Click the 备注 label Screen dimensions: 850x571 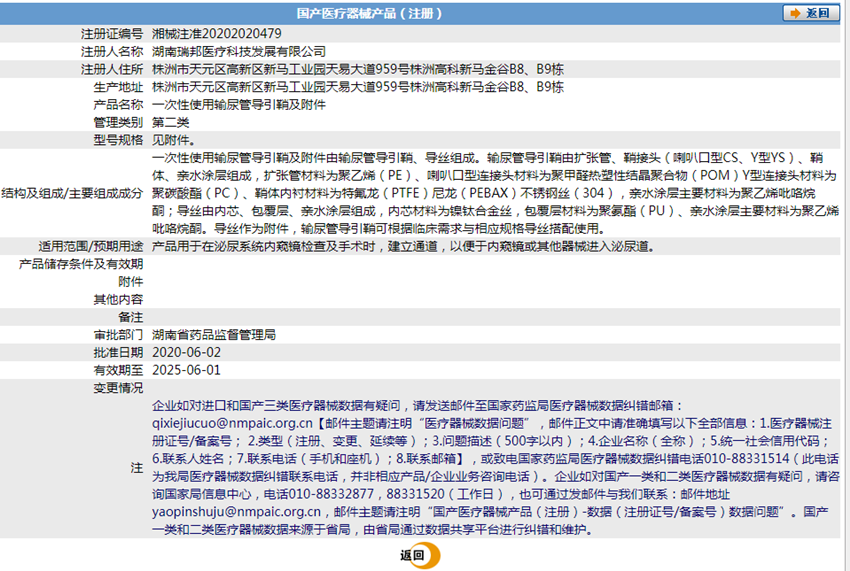(131, 317)
